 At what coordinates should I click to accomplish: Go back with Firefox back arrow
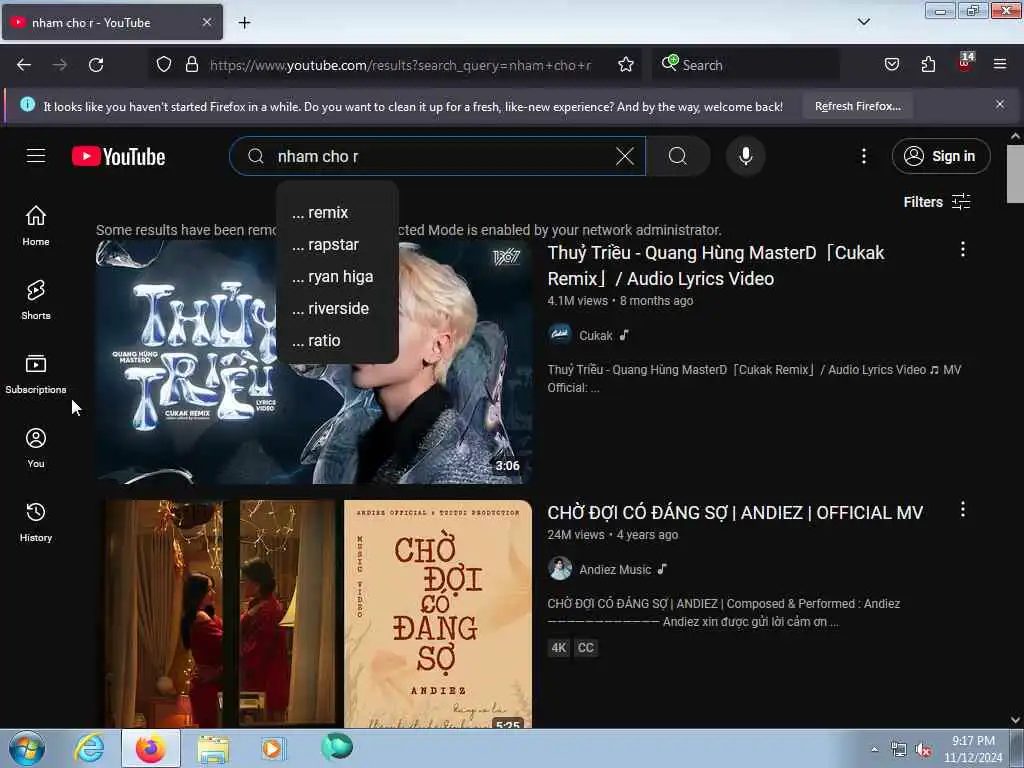point(24,65)
